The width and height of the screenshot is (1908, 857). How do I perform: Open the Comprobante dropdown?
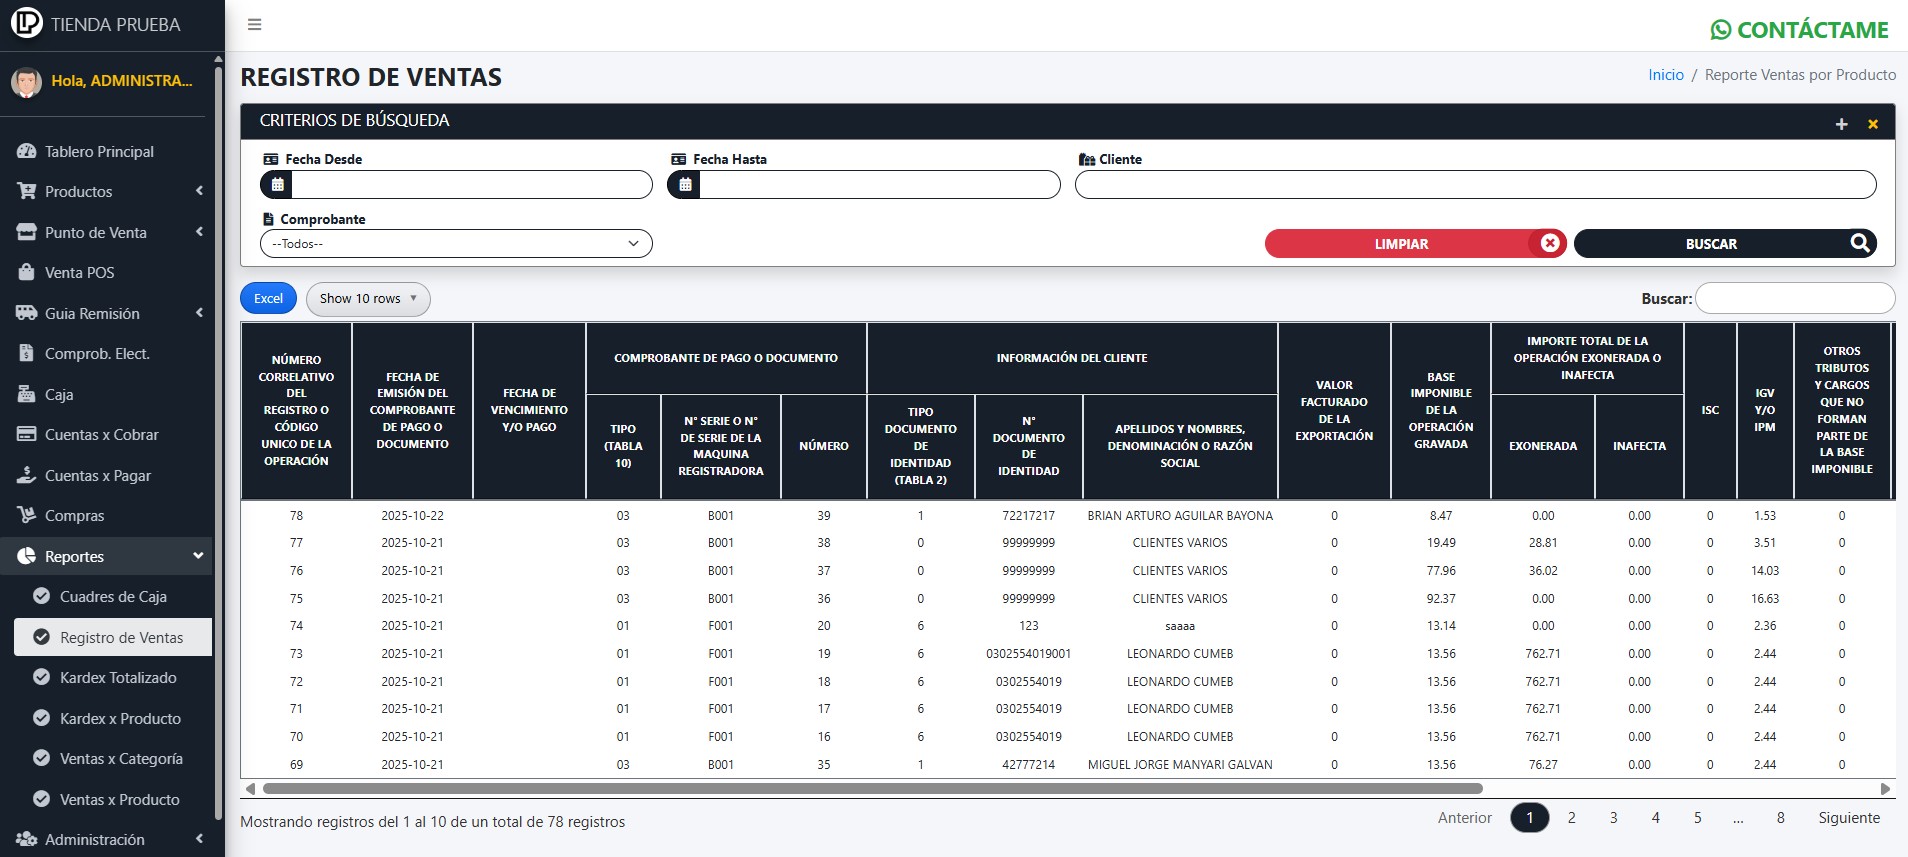pos(456,244)
